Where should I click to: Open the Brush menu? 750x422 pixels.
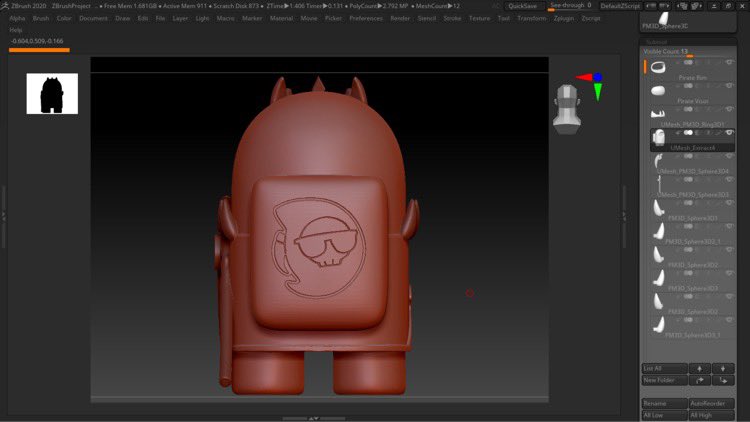41,18
